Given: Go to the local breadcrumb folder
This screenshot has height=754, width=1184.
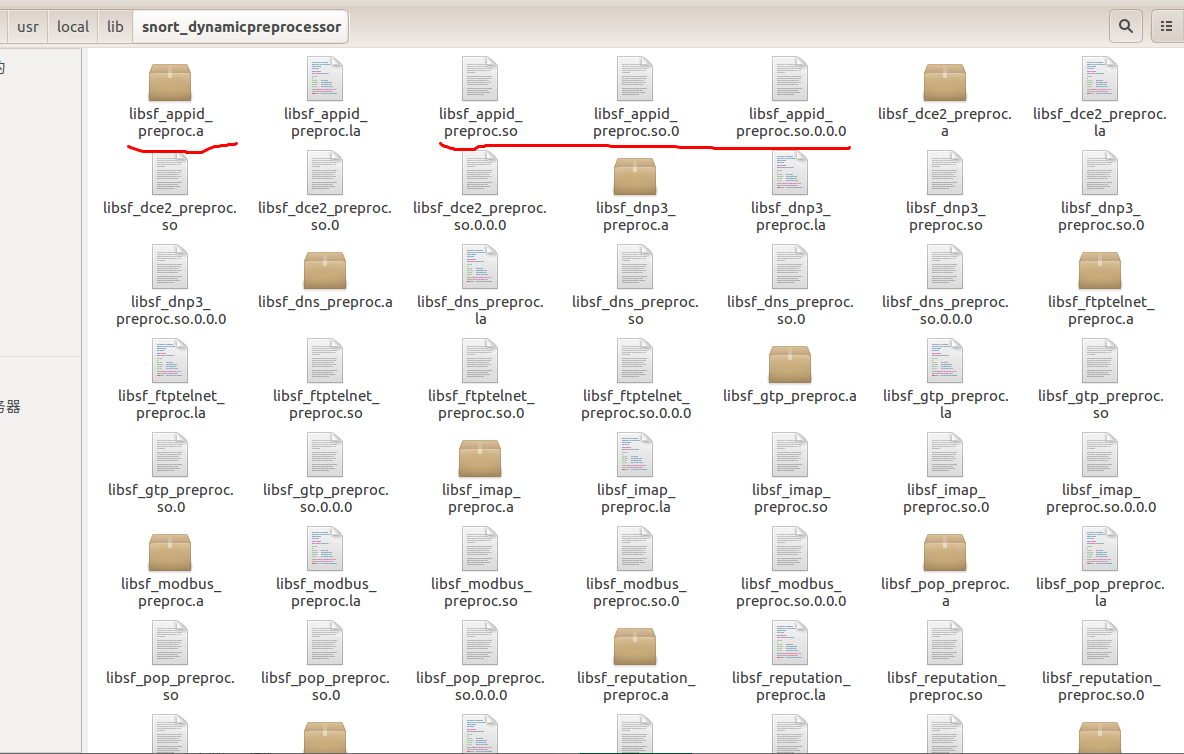Looking at the screenshot, I should 72,26.
